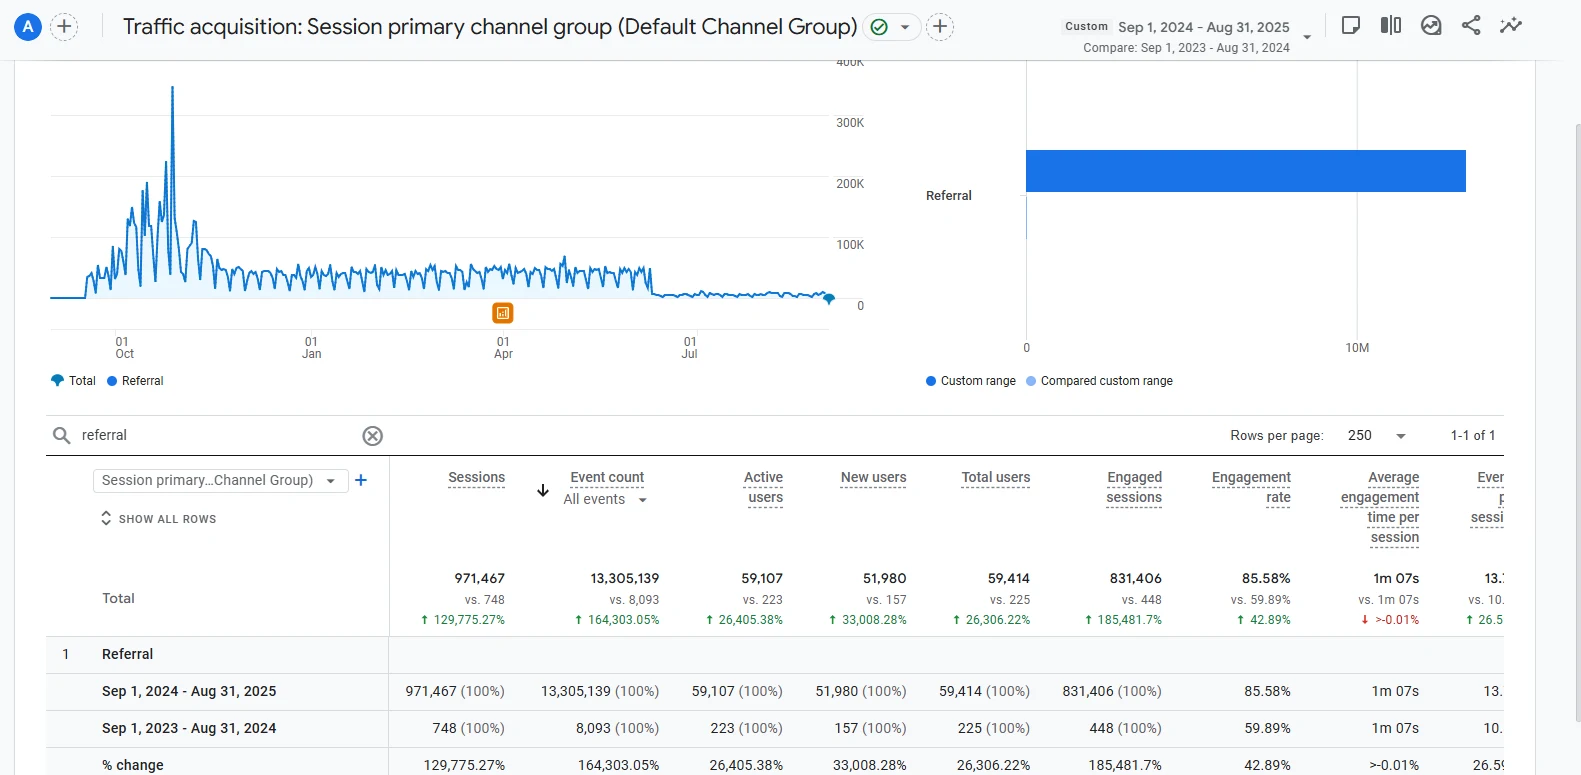Viewport: 1581px width, 775px height.
Task: Click the edit comparisons icon
Action: coord(1390,26)
